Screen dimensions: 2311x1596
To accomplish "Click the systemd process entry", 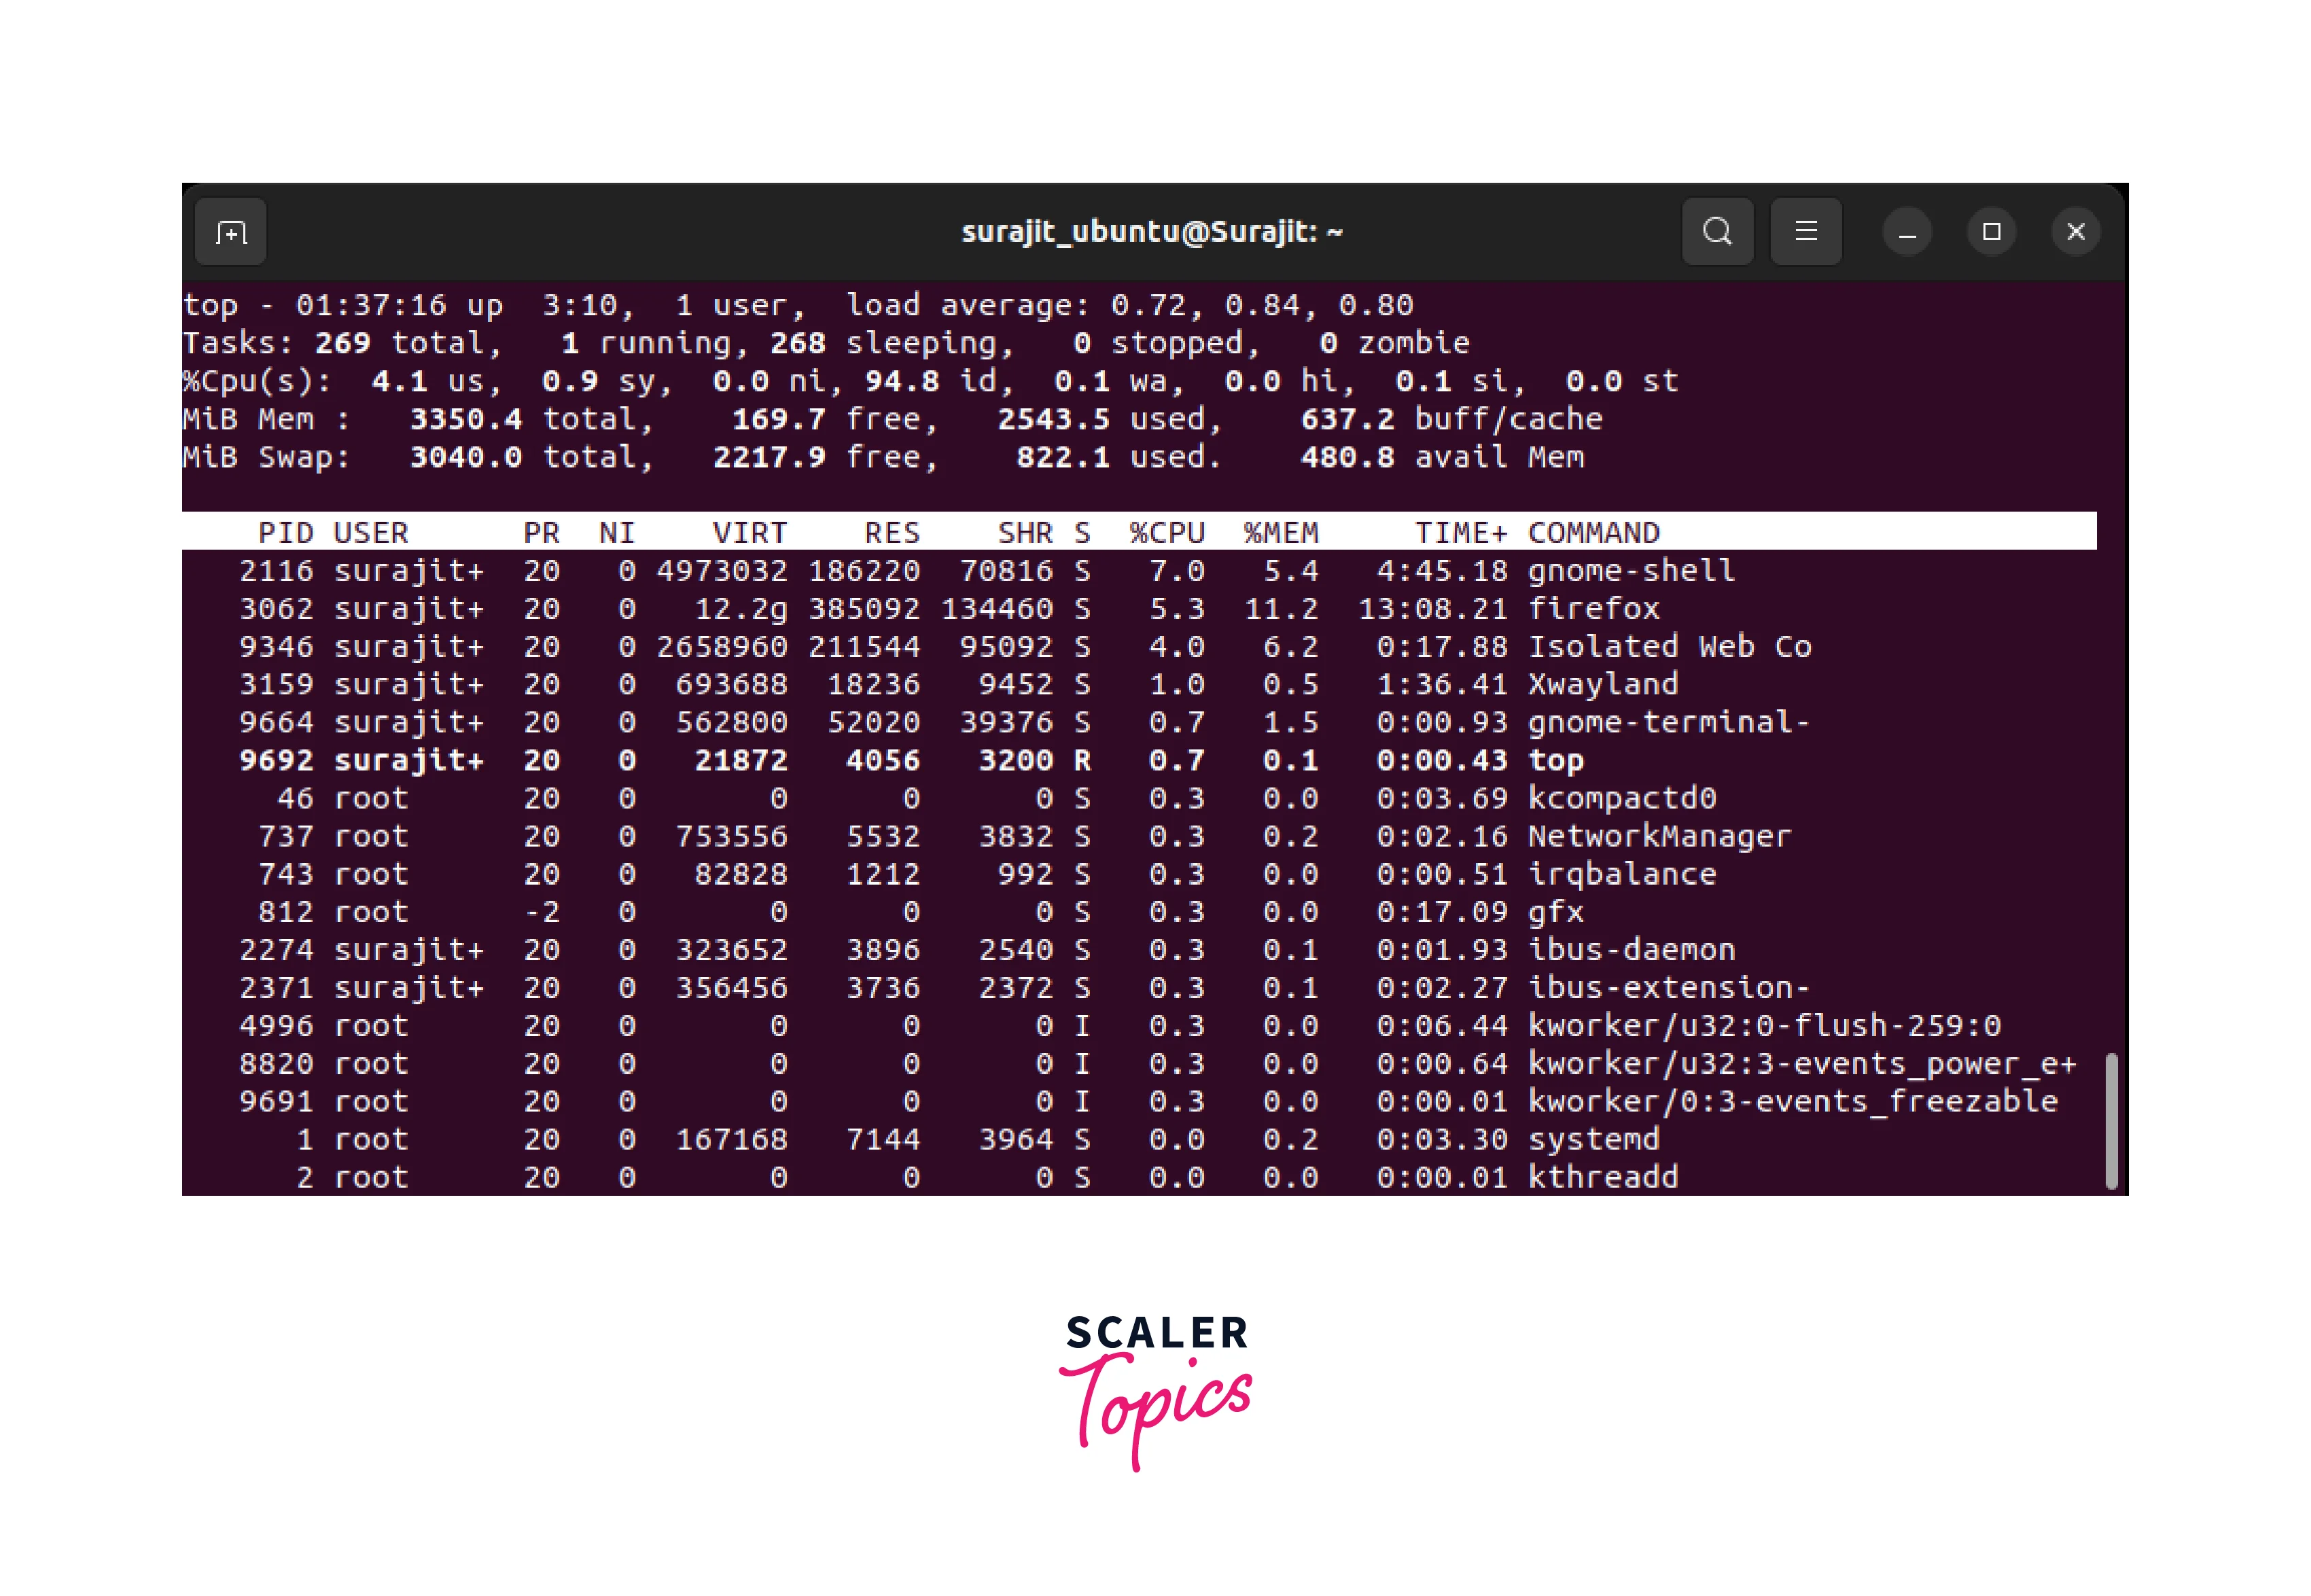I will tap(1593, 1139).
